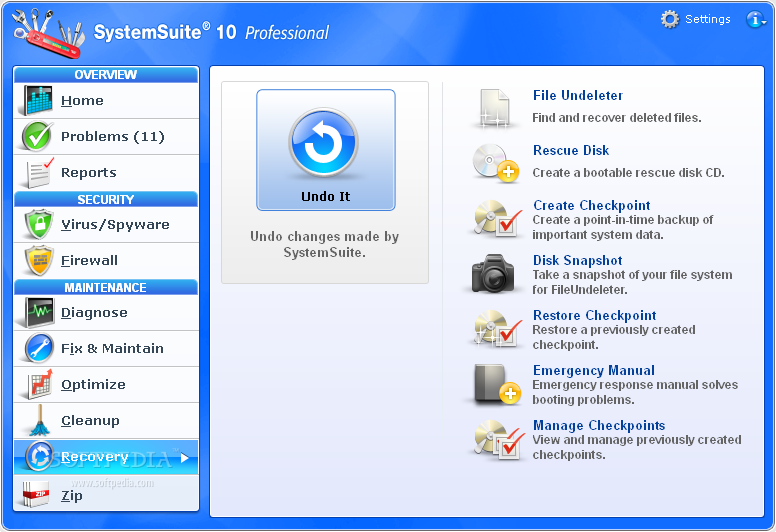
Task: Click the Manage Checkpoints disc icon
Action: coord(499,439)
